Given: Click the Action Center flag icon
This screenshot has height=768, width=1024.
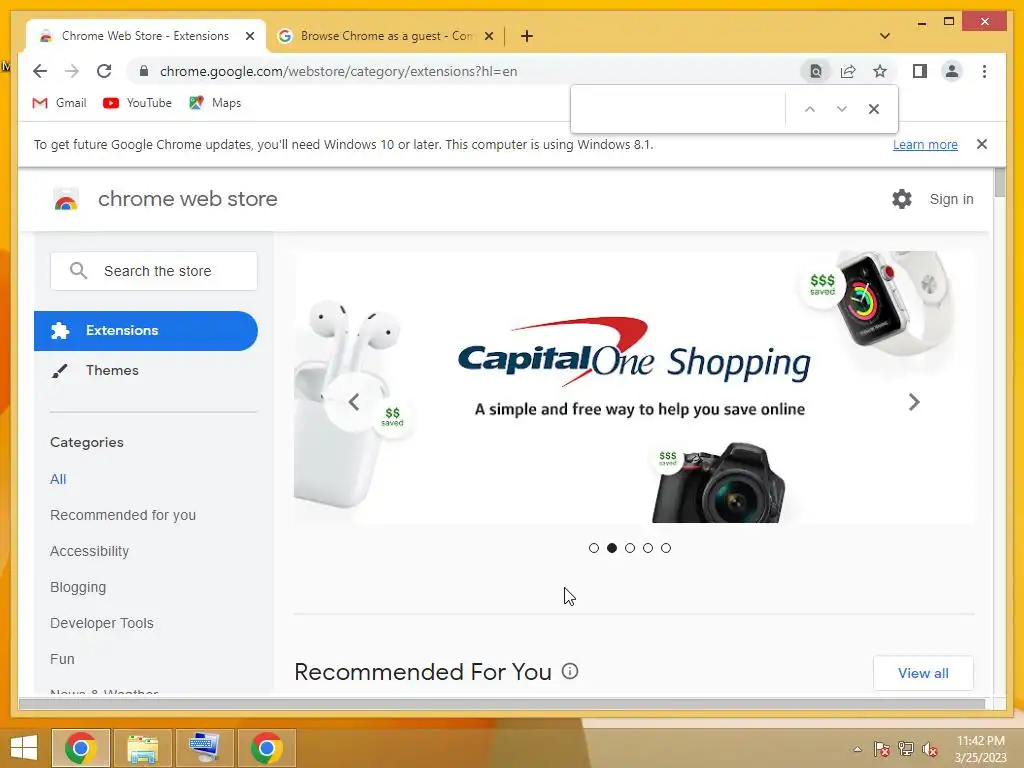Looking at the screenshot, I should 882,749.
